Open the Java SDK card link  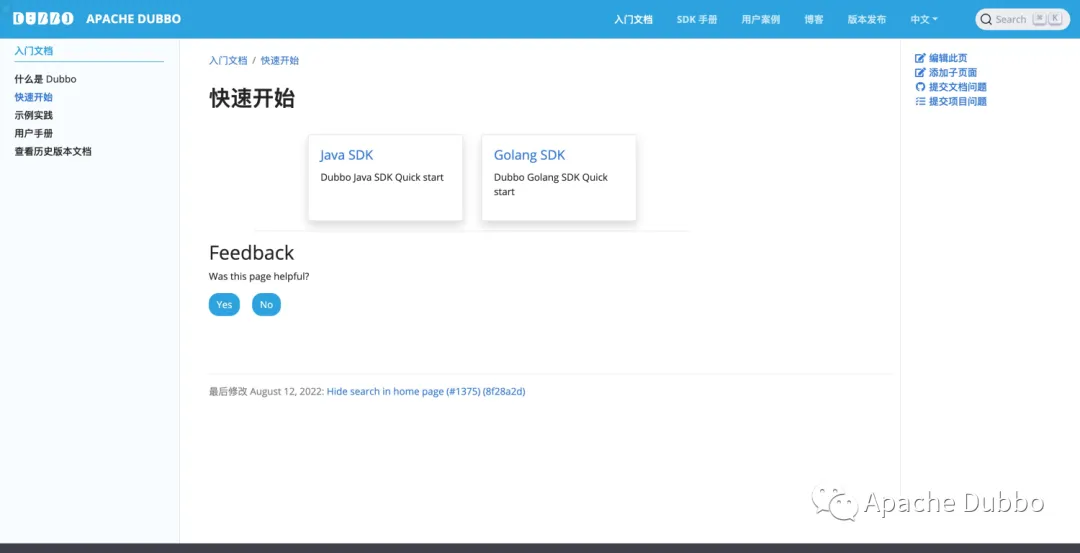[346, 155]
